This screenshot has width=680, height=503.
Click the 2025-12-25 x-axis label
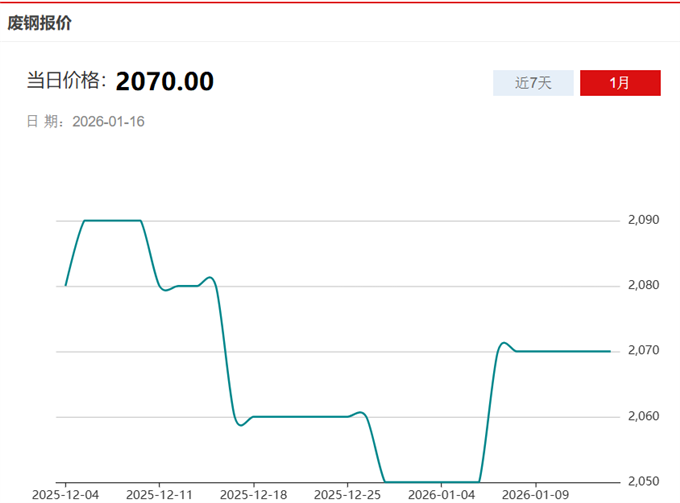click(x=347, y=494)
